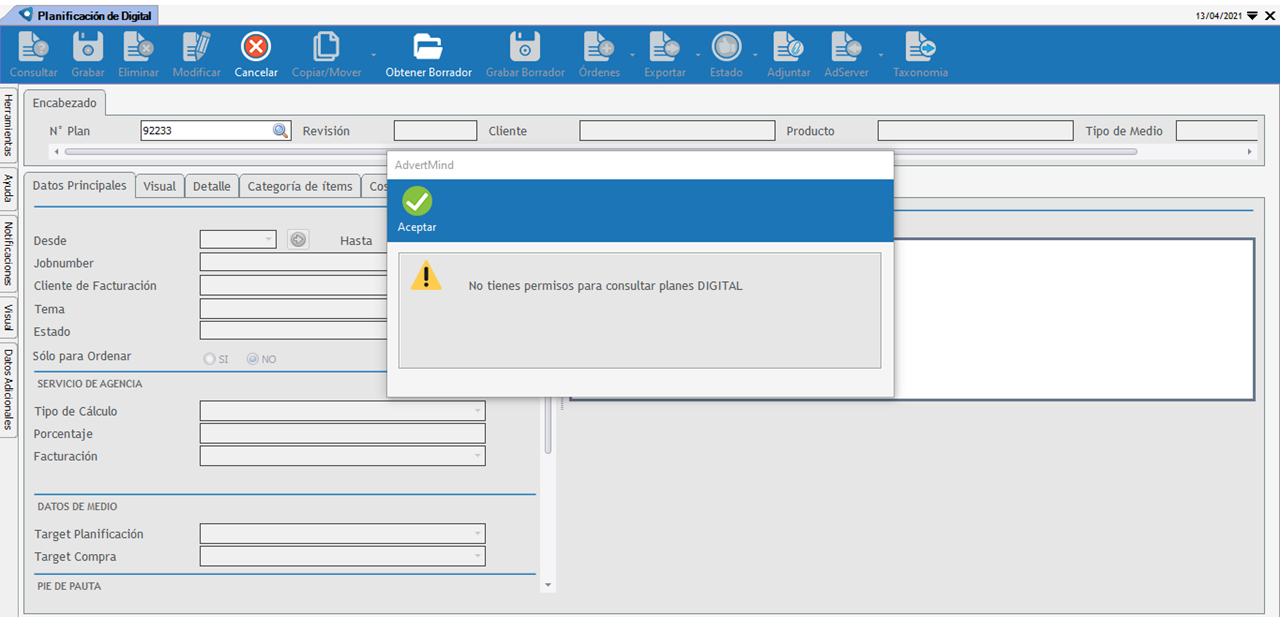Click the Aceptar green checkmark icon
Image resolution: width=1280 pixels, height=617 pixels.
[x=417, y=202]
